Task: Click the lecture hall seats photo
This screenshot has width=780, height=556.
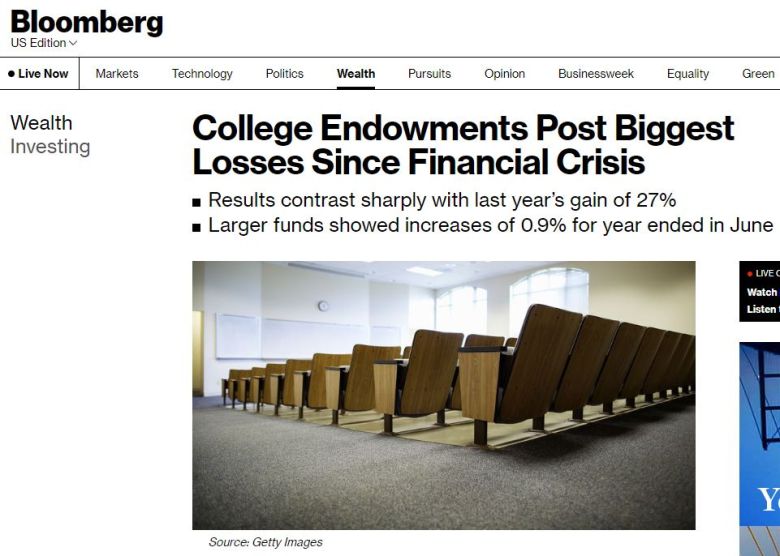Action: click(x=443, y=395)
